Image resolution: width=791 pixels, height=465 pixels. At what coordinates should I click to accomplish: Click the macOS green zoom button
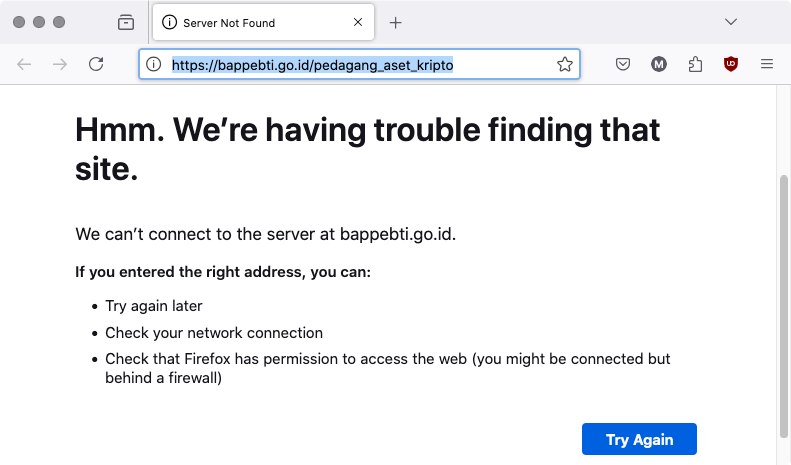point(59,22)
